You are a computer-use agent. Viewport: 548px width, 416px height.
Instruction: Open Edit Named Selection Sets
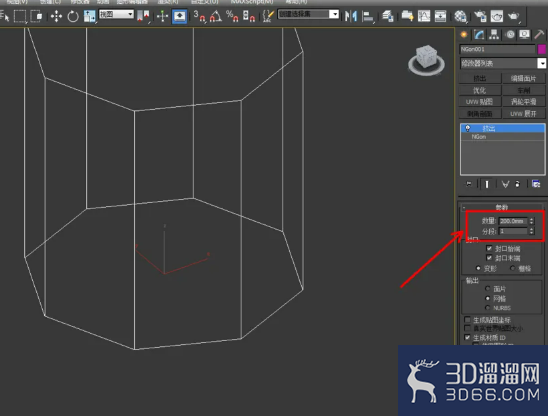(268, 16)
